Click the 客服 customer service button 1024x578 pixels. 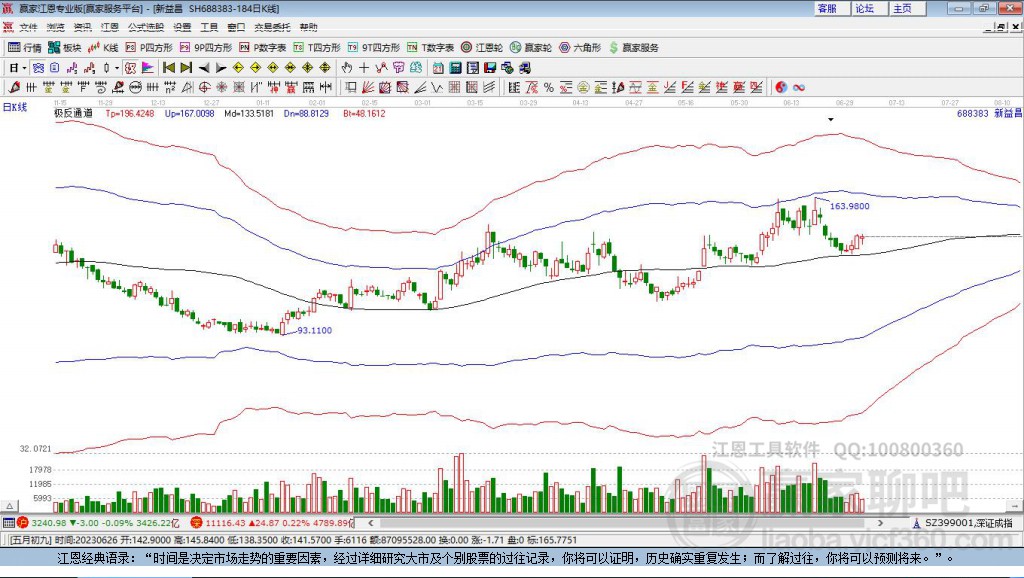[x=827, y=8]
